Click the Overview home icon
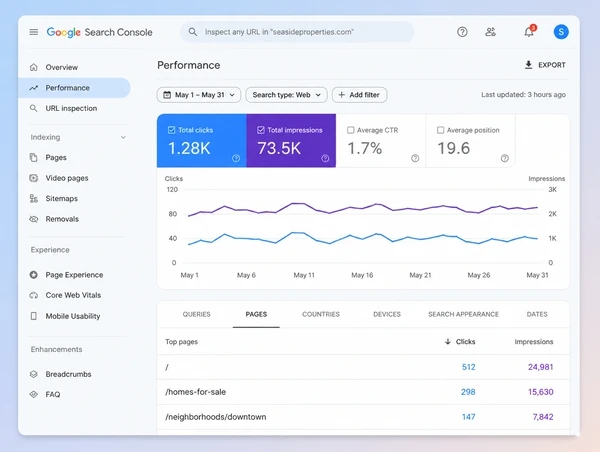The height and width of the screenshot is (452, 600). pos(34,67)
